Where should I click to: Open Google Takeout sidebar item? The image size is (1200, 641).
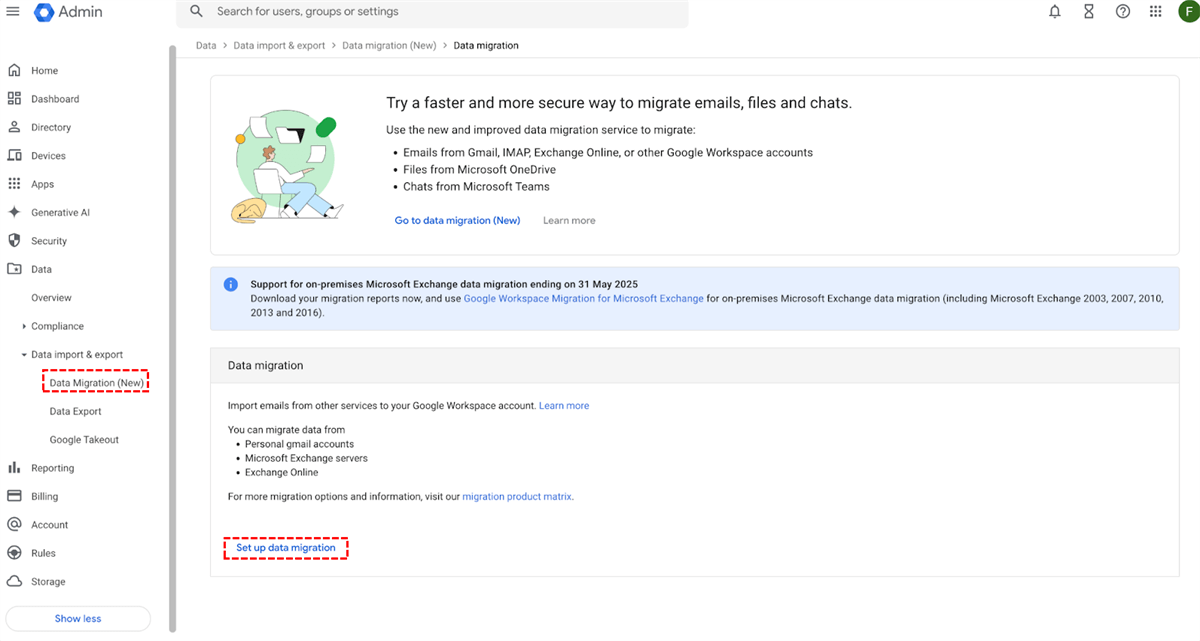click(84, 440)
